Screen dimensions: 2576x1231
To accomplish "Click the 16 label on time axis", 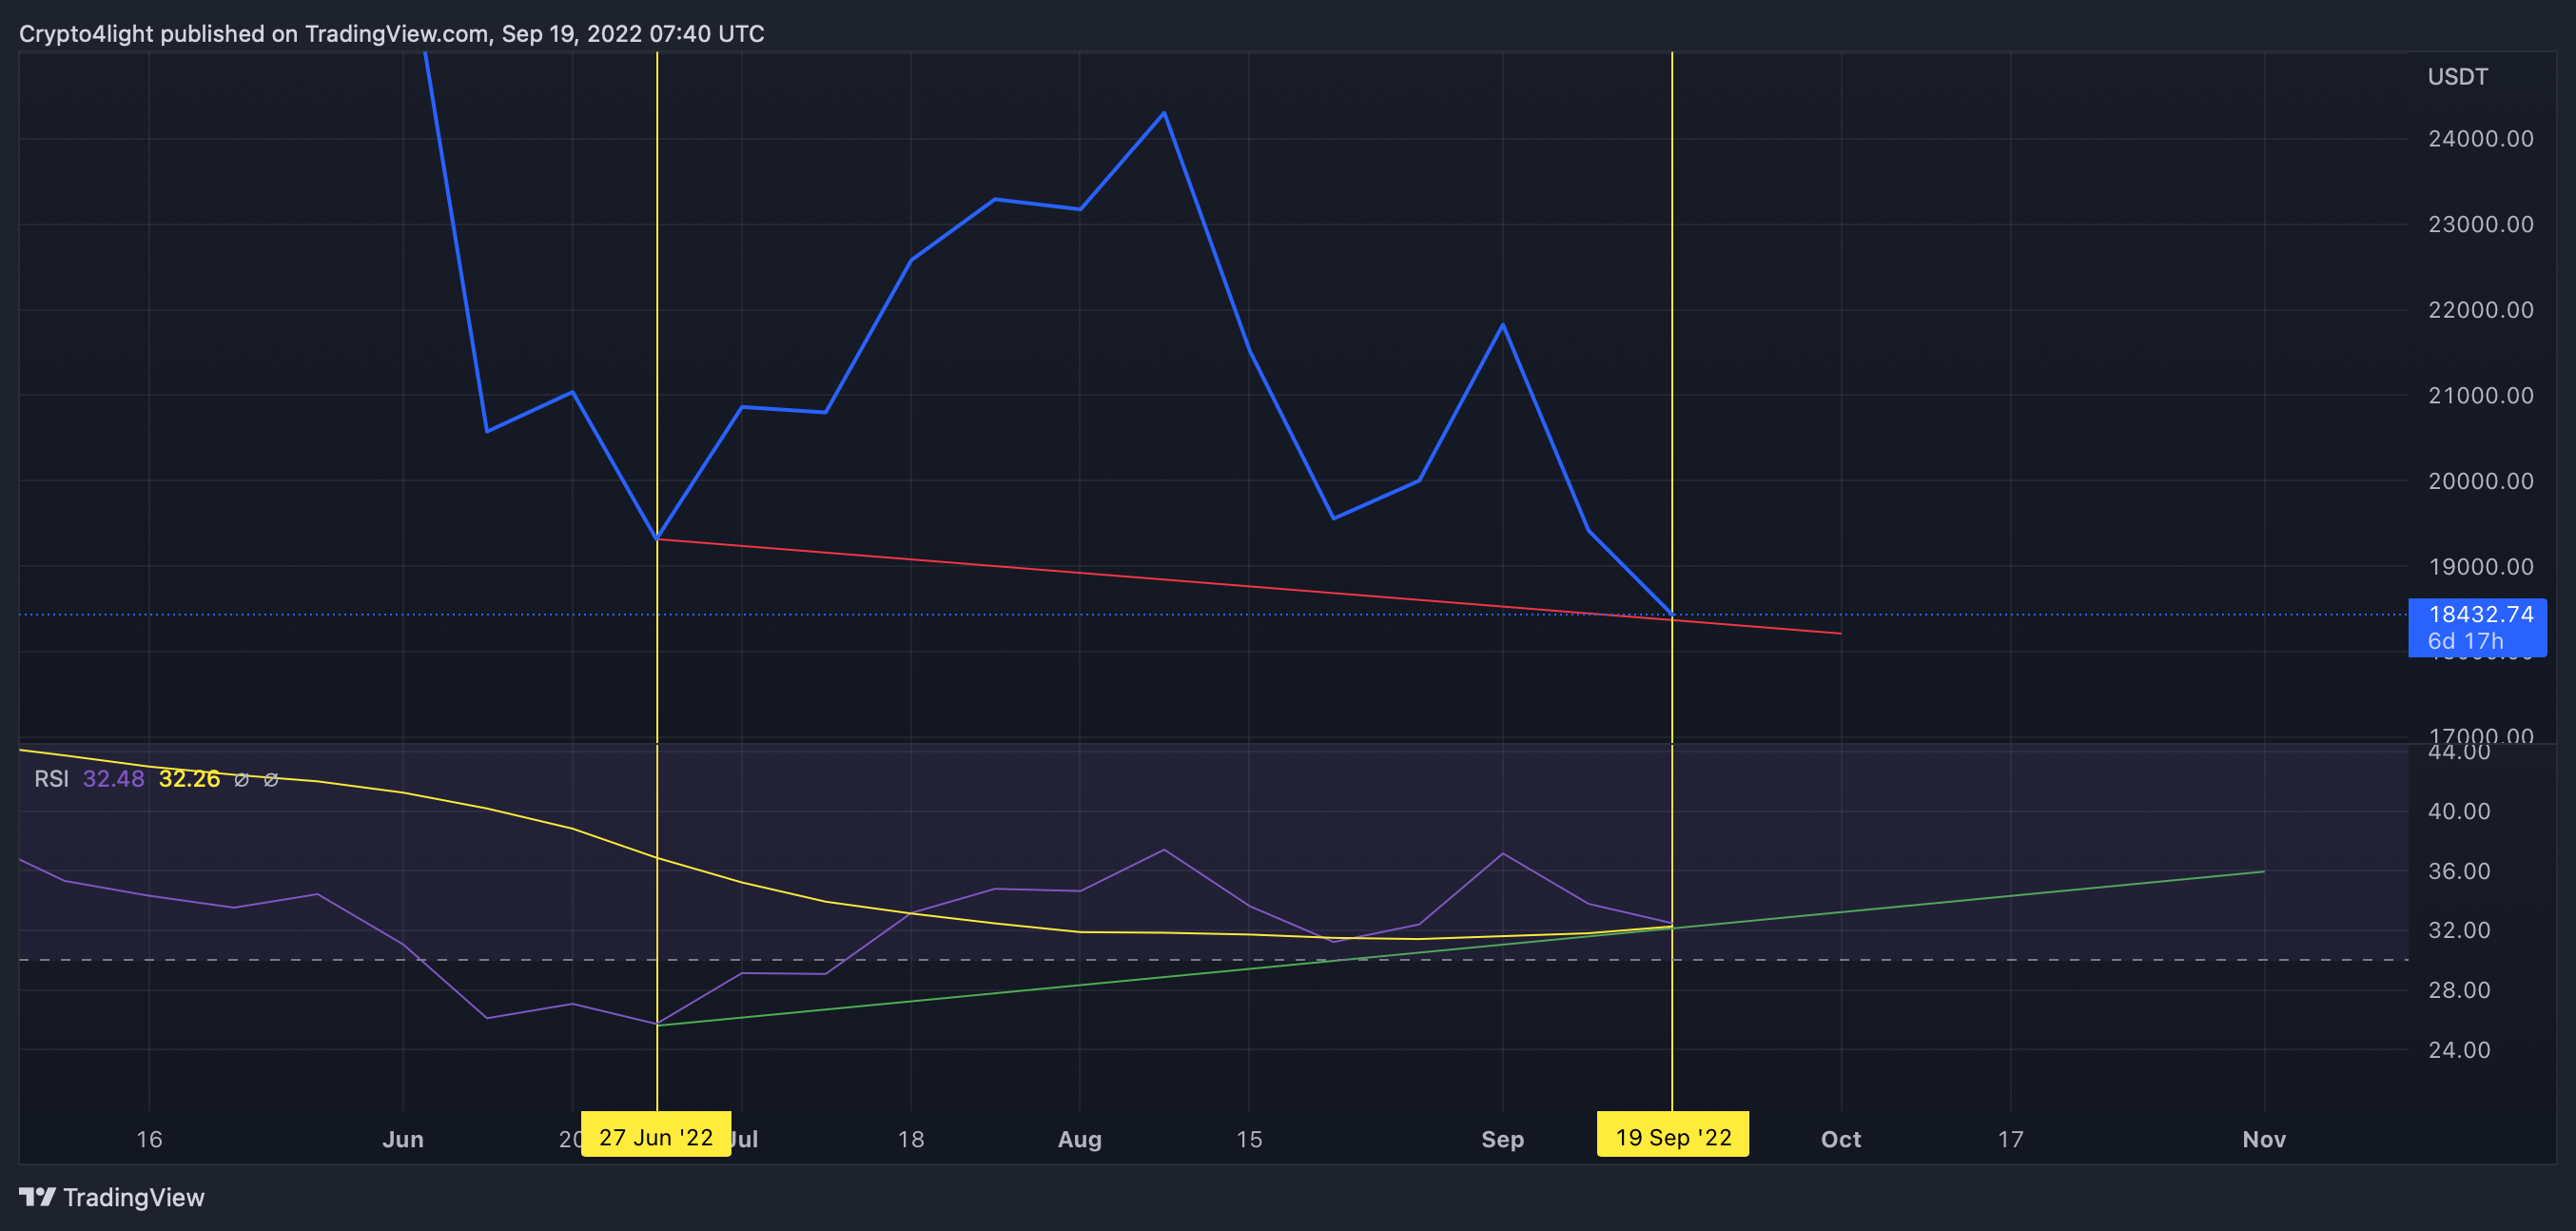I will [149, 1140].
